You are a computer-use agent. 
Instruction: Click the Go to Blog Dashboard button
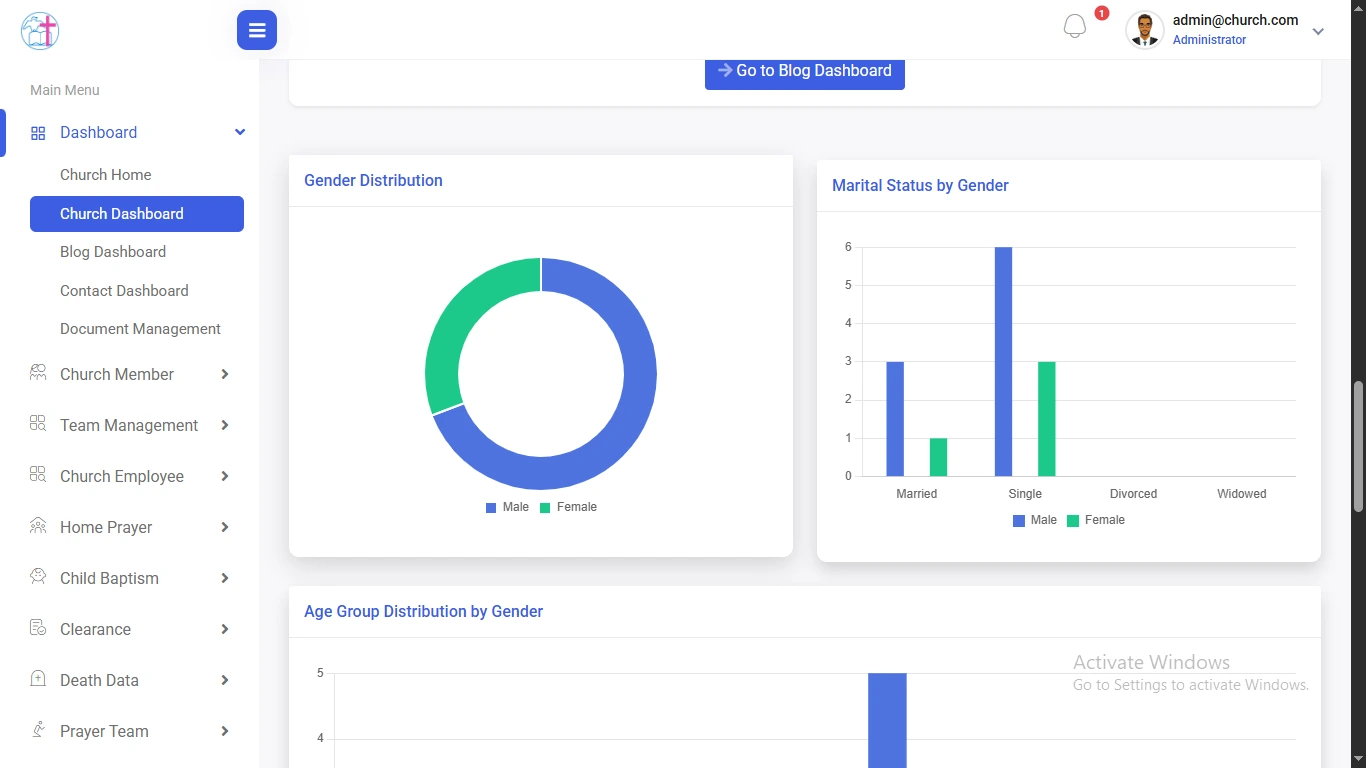(x=804, y=70)
